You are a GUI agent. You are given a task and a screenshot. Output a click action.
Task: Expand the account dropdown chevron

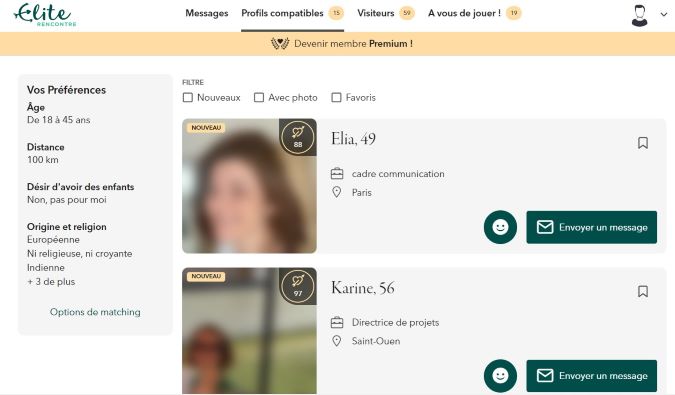663,14
